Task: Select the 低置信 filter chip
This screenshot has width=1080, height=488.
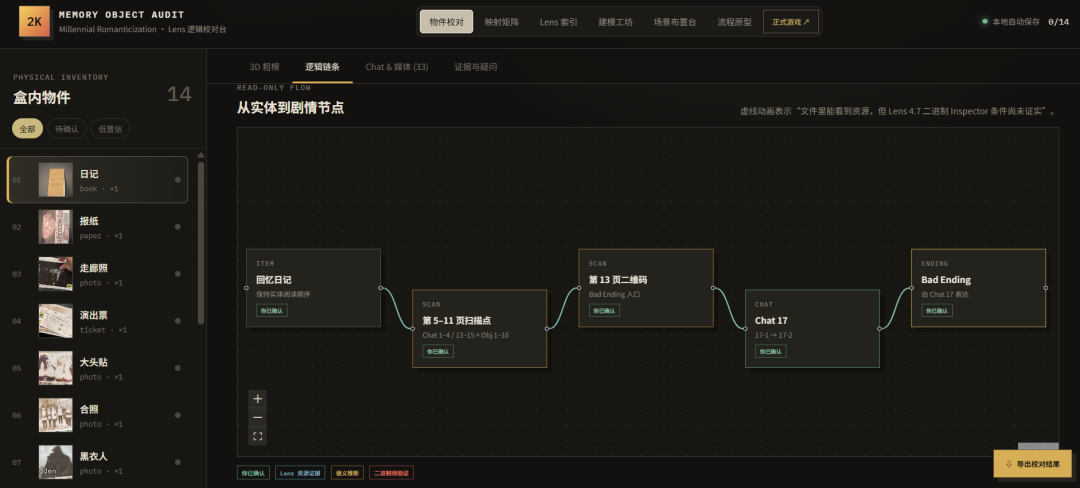Action: coord(110,129)
